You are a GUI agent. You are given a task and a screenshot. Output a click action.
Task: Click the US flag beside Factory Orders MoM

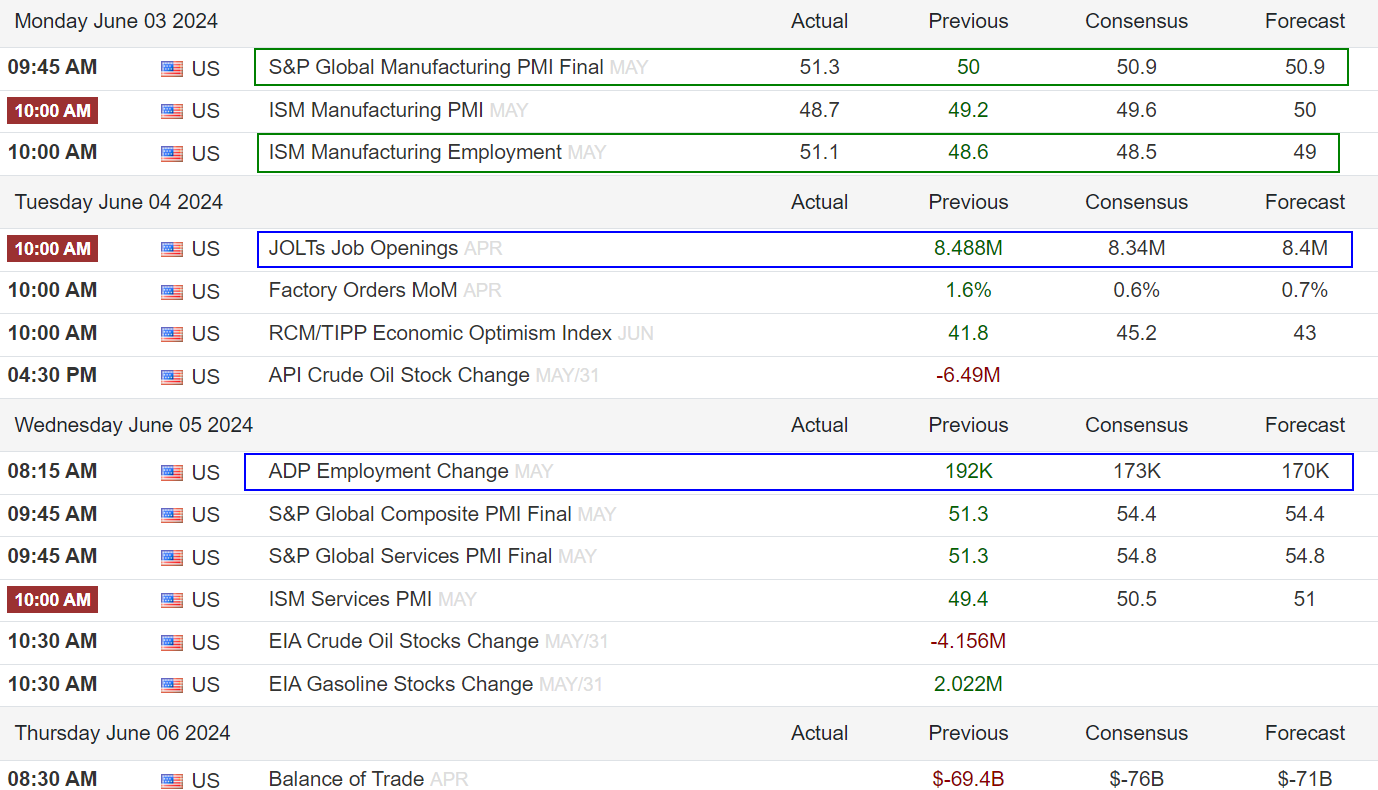point(172,292)
